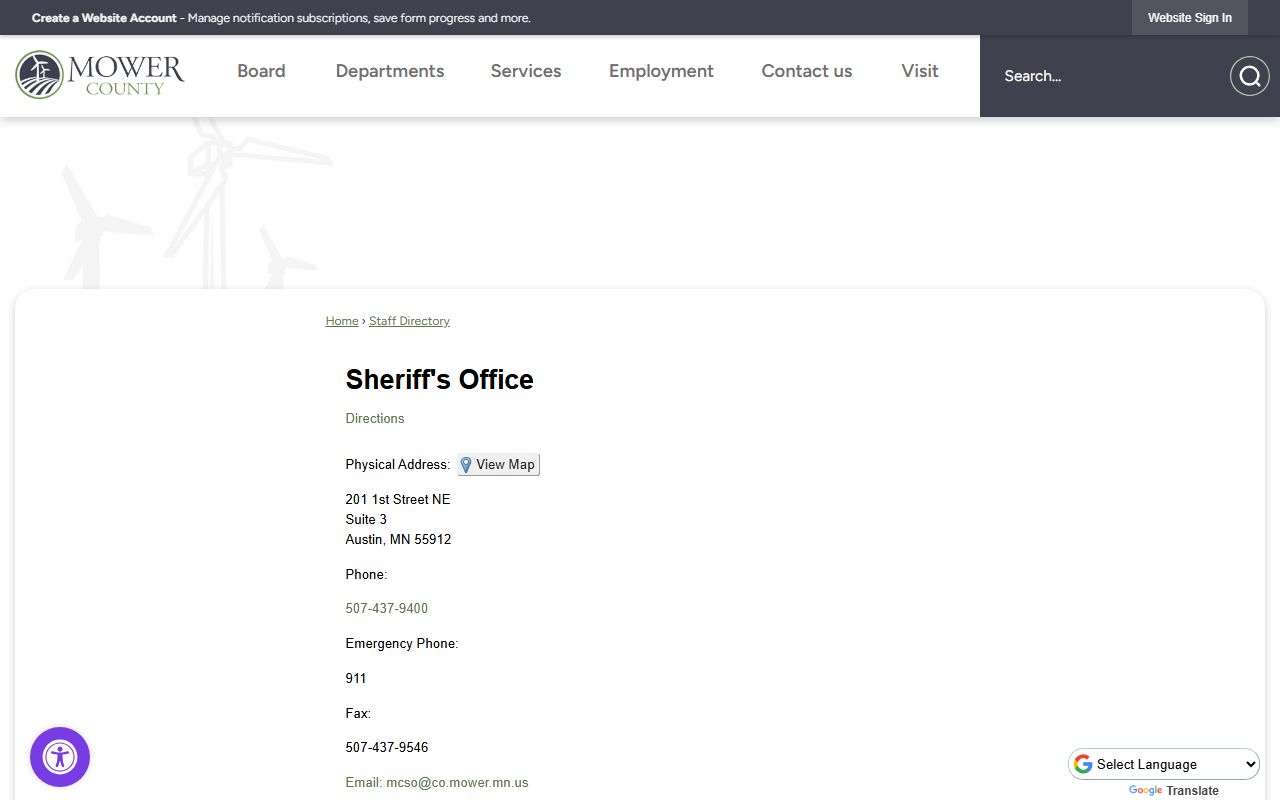Open the Departments menu
This screenshot has height=800, width=1280.
tap(390, 71)
